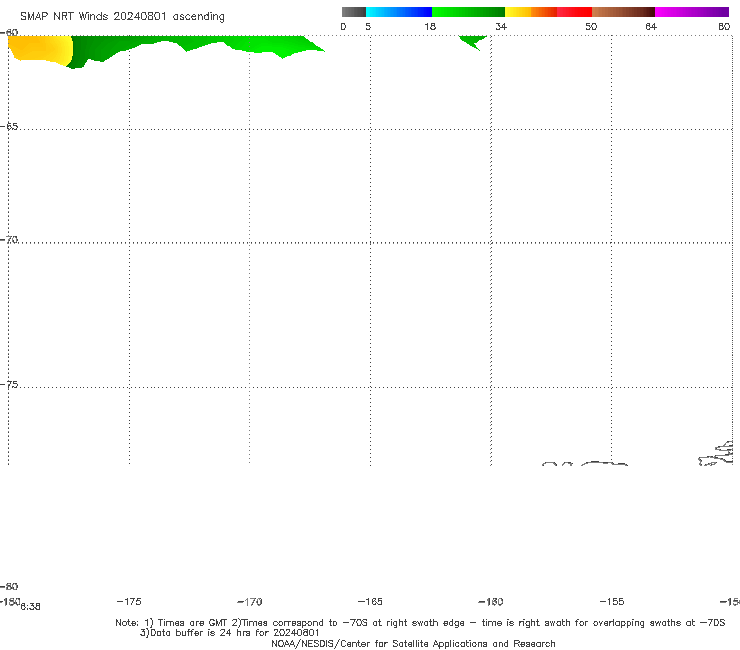Pick the cyan-blue segment of the wind color bar
The height and width of the screenshot is (650, 740).
pos(399,12)
